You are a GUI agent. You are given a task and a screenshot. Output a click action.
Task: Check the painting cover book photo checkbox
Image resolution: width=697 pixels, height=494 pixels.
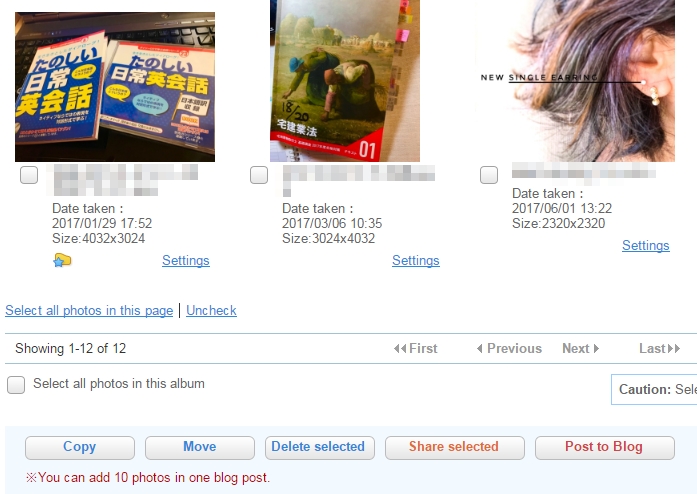click(x=259, y=175)
